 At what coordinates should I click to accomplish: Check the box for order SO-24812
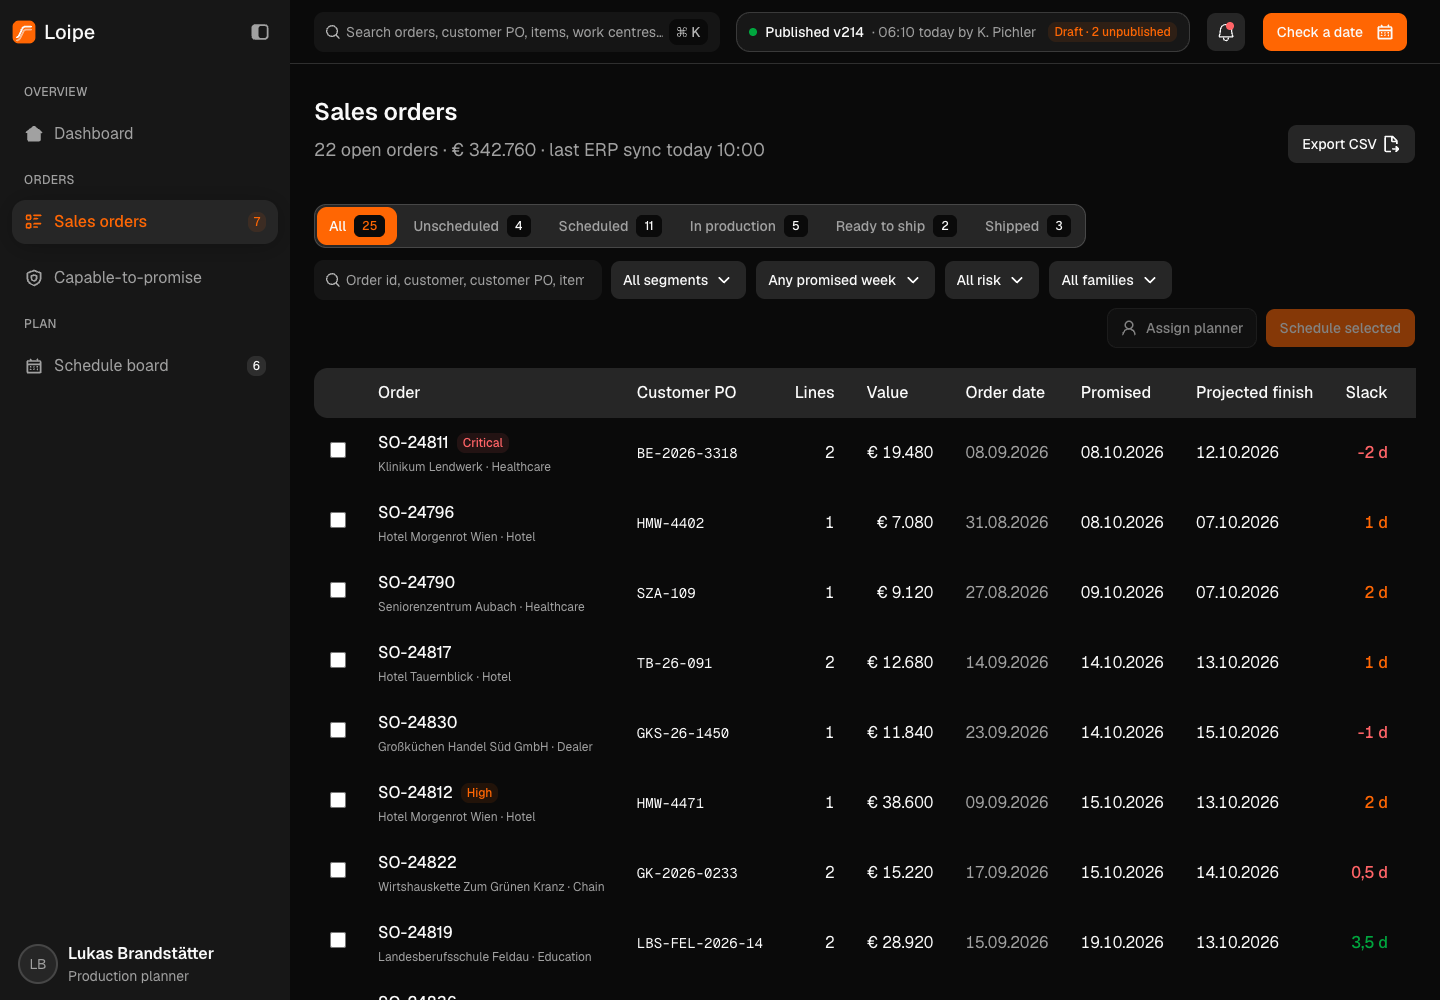tap(338, 800)
